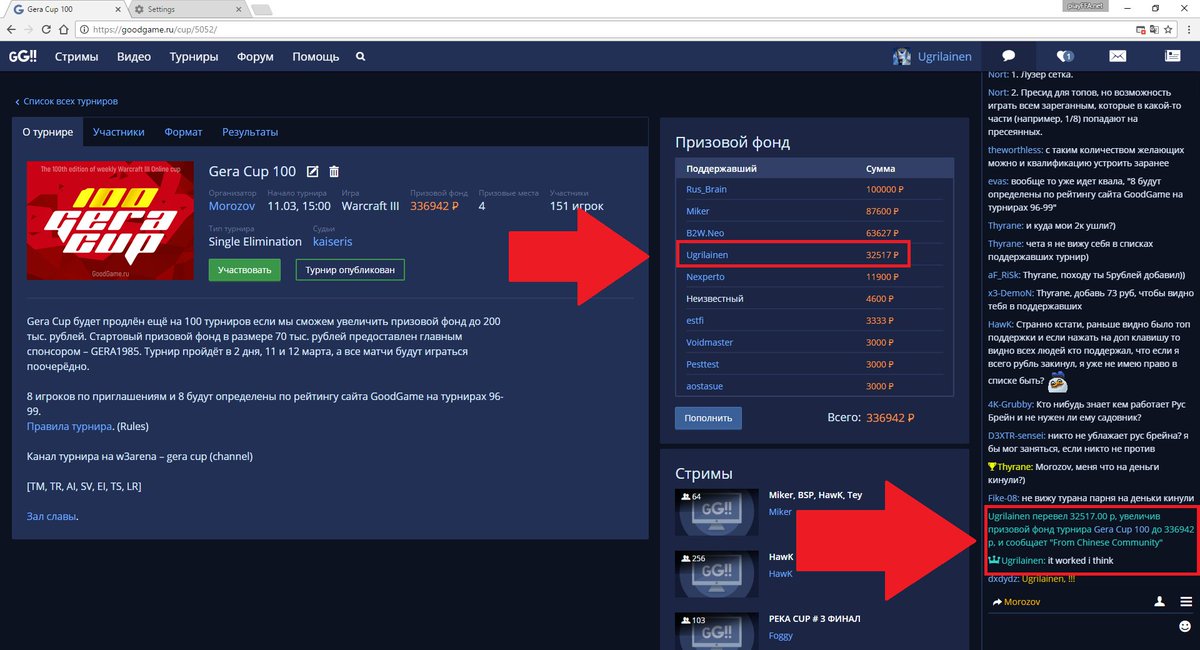Click the GG!! site logo
1200x650 pixels.
pos(24,57)
